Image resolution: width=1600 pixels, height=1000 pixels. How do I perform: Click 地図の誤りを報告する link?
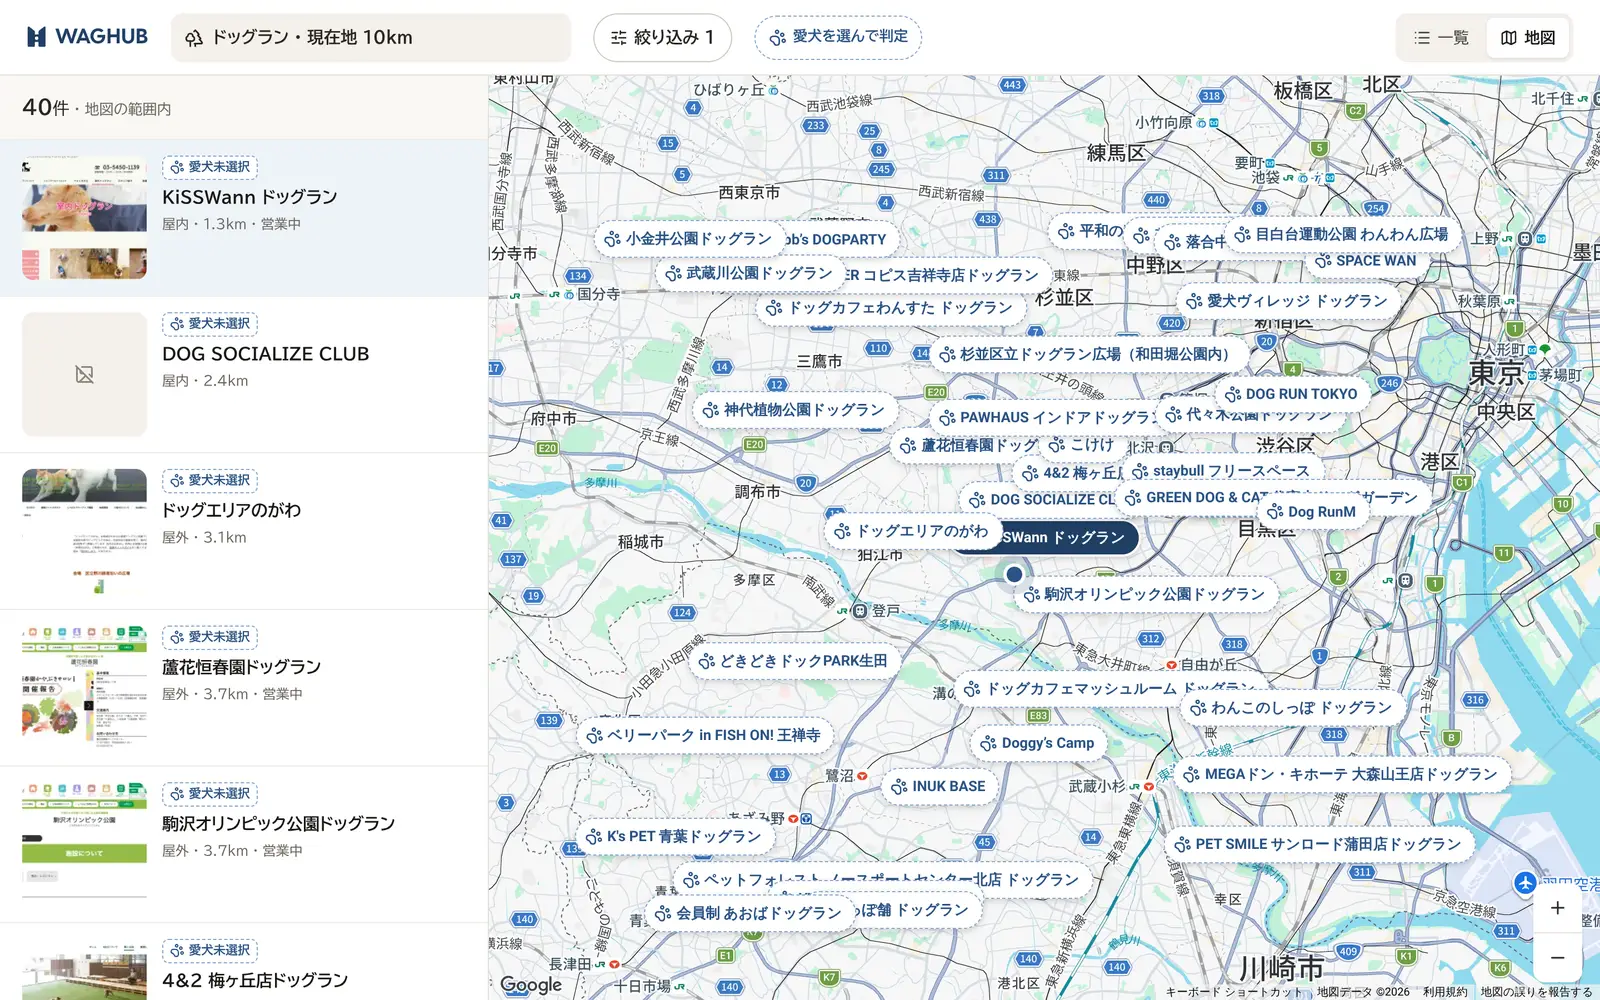tap(1536, 992)
